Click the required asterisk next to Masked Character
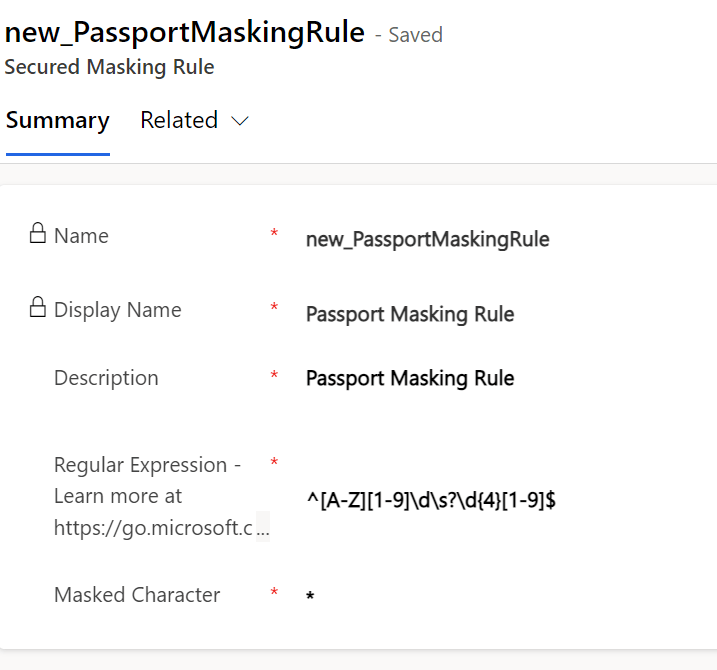The height and width of the screenshot is (670, 717). pyautogui.click(x=274, y=594)
